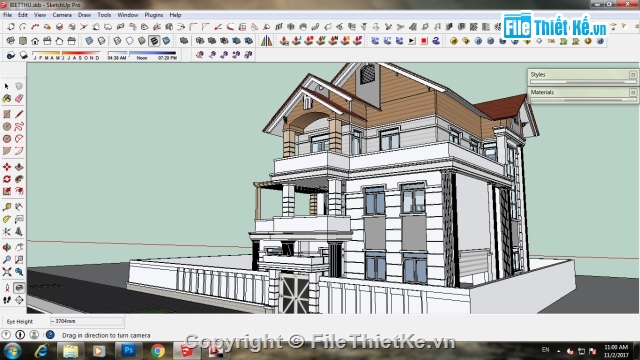The width and height of the screenshot is (640, 360).
Task: Choose the Zoom magnifier tool
Action: pos(7,260)
